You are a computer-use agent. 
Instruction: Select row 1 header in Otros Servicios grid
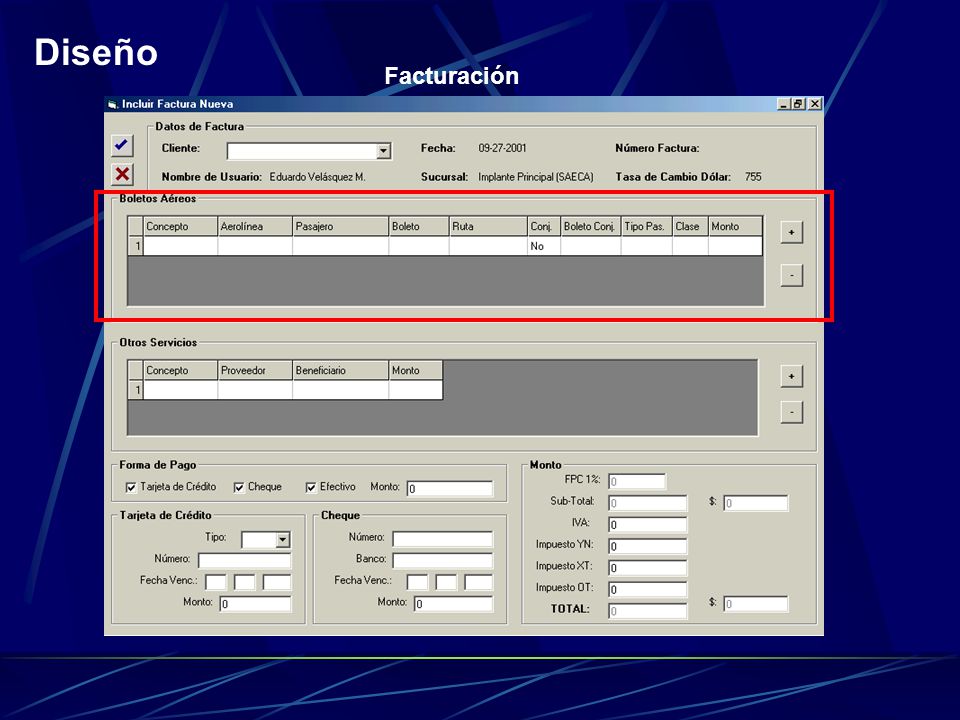click(136, 390)
